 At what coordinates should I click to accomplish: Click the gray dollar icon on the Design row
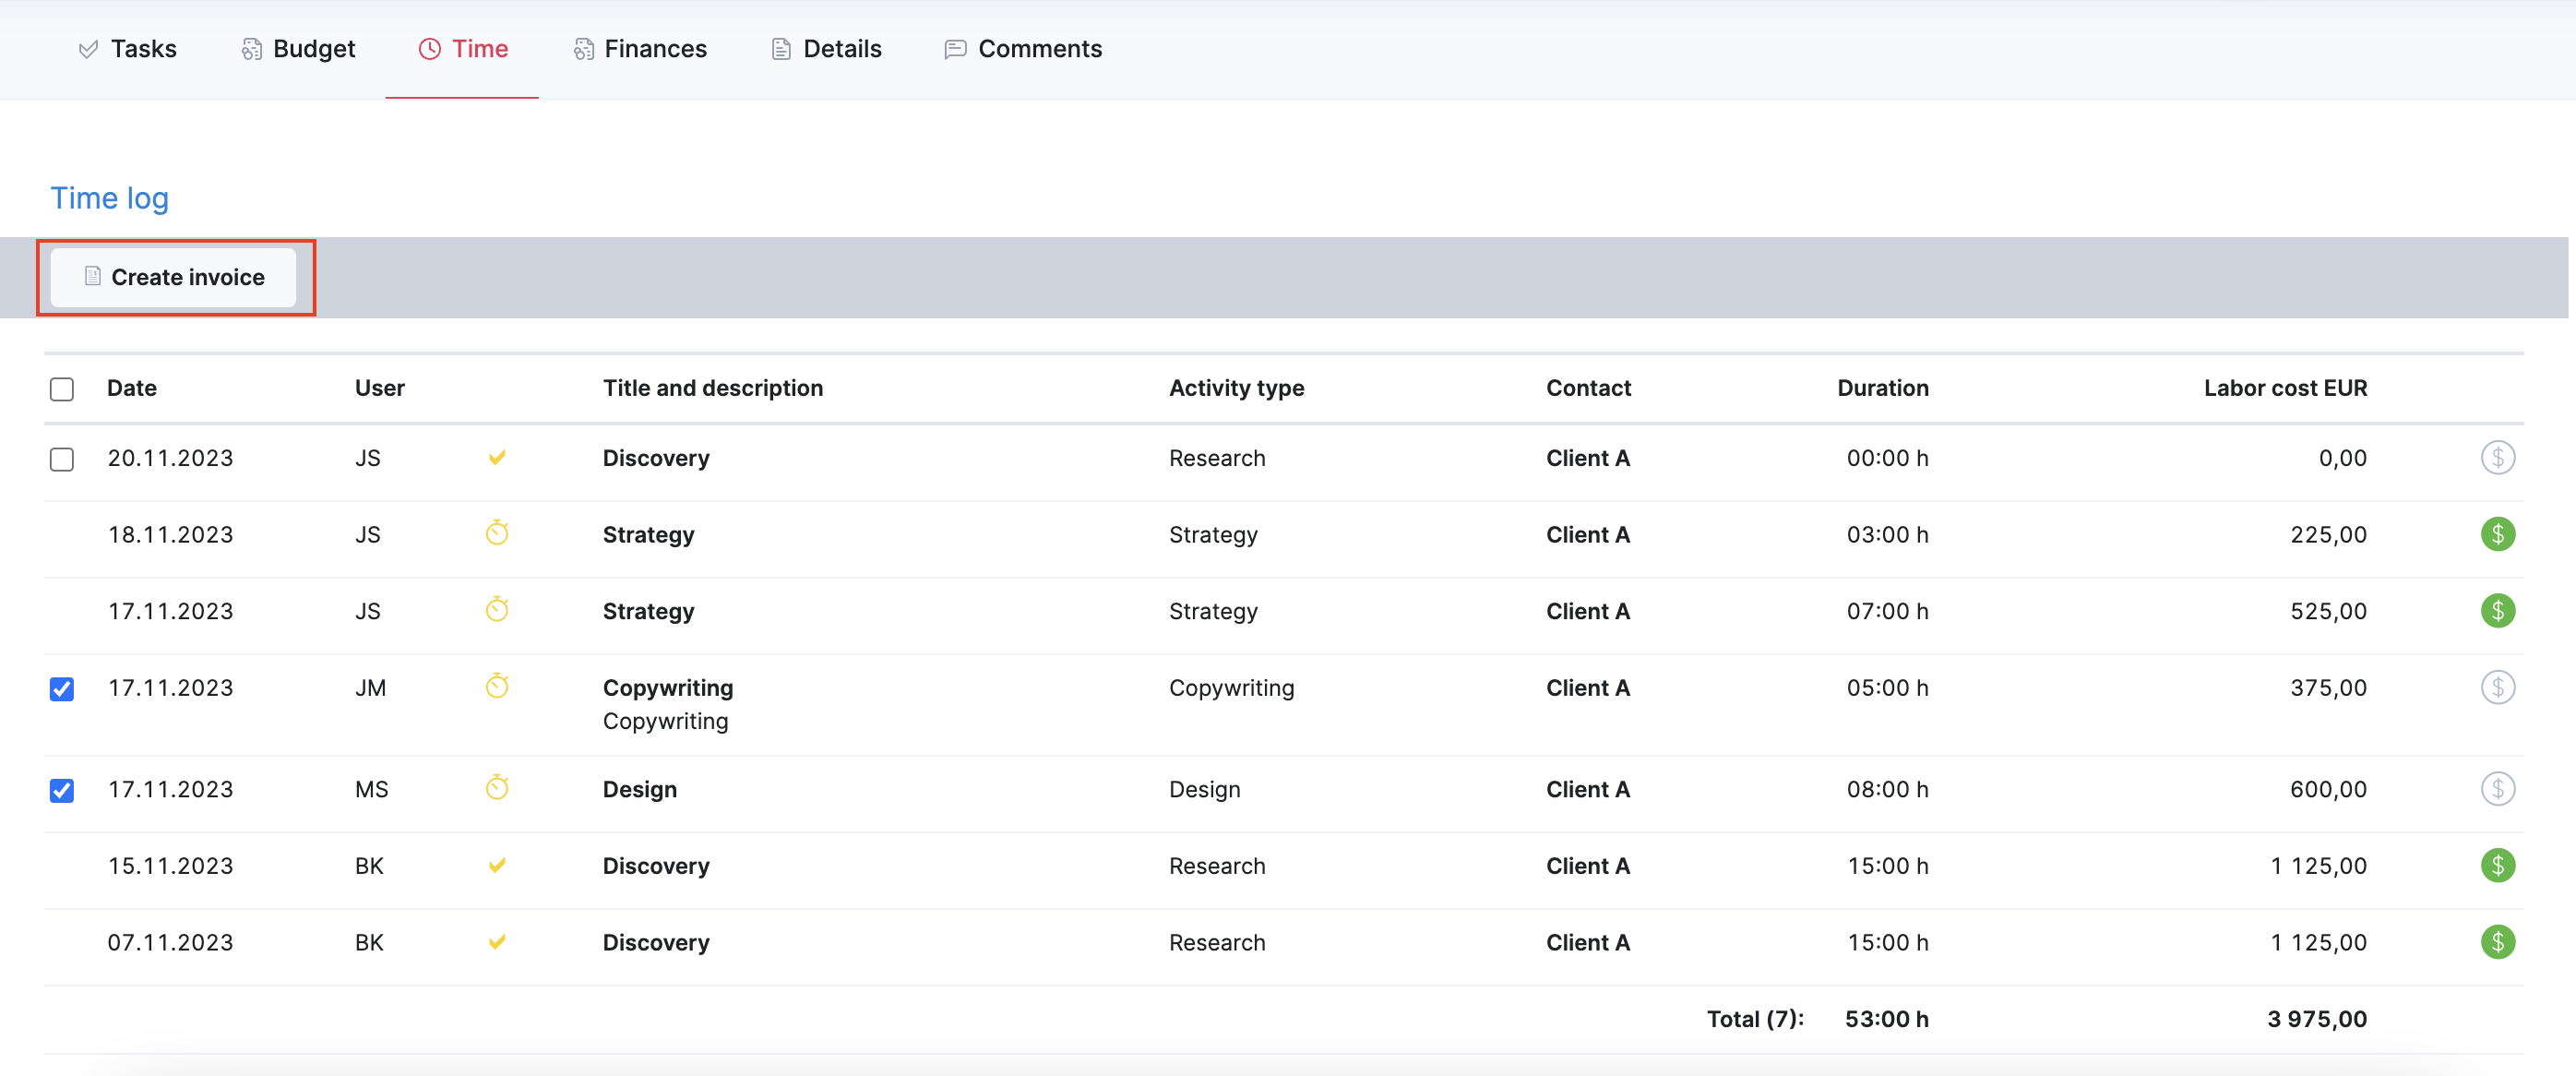tap(2499, 788)
